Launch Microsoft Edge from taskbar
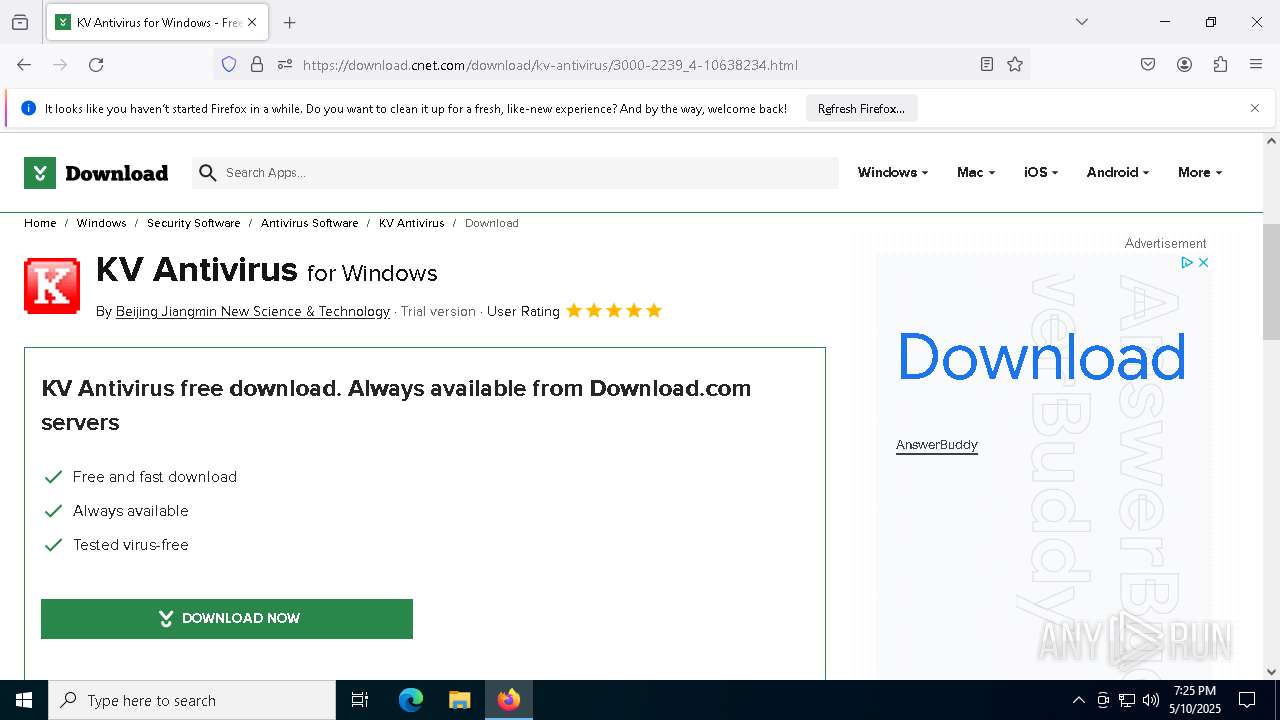The image size is (1280, 720). (410, 700)
